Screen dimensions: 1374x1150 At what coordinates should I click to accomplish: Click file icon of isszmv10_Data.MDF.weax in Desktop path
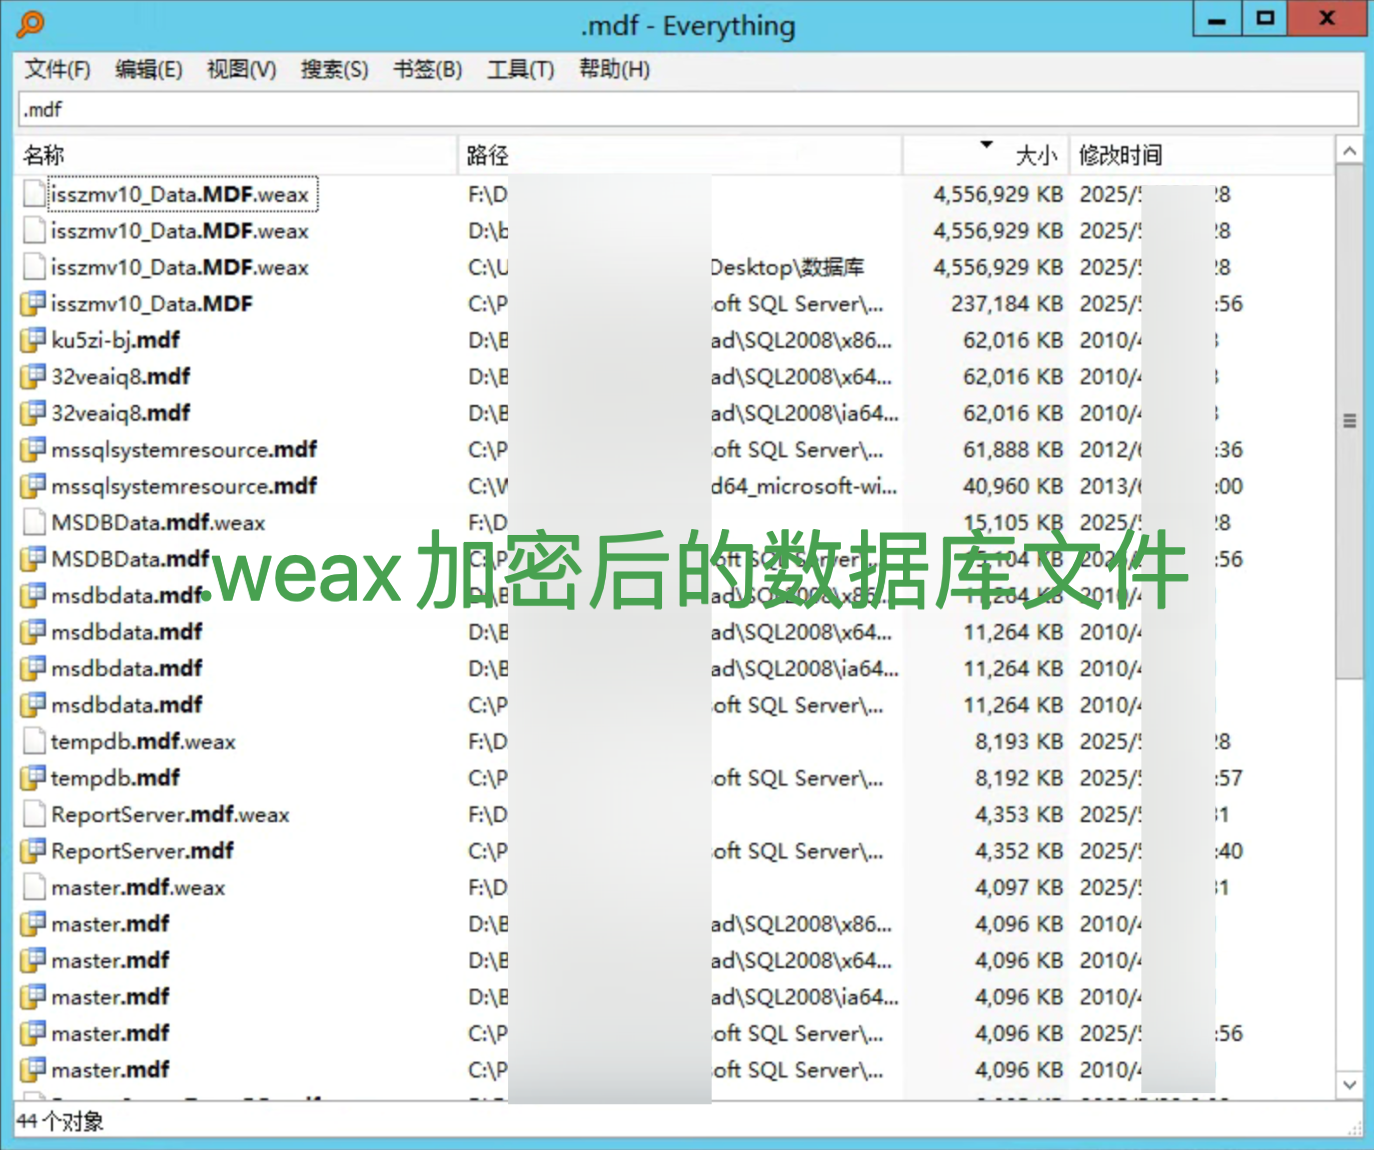point(35,267)
